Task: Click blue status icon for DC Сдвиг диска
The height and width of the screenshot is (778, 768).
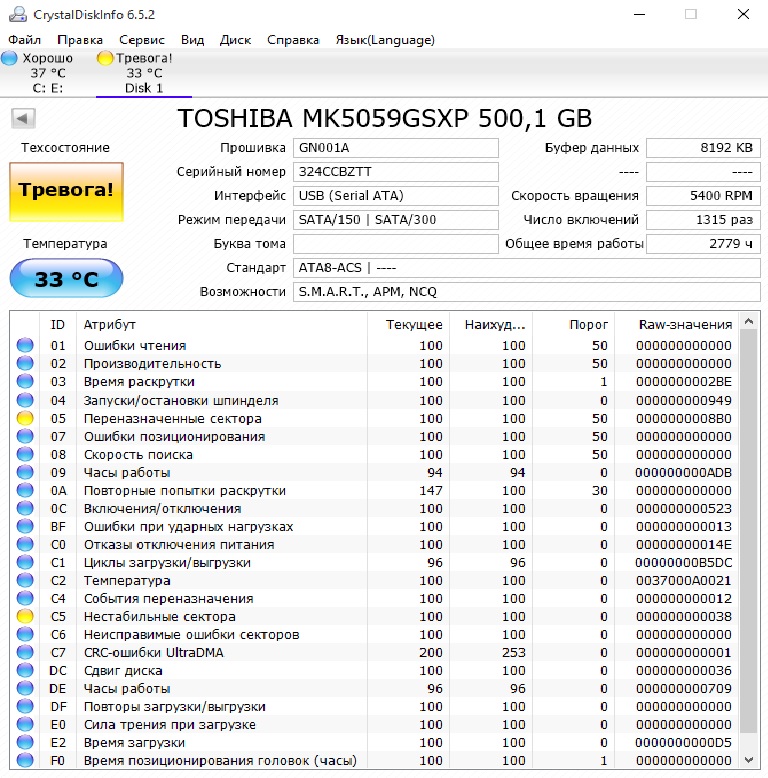Action: [x=25, y=670]
